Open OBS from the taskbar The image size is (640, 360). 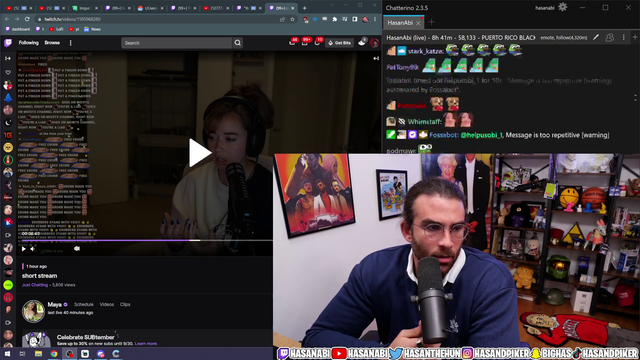click(x=69, y=354)
